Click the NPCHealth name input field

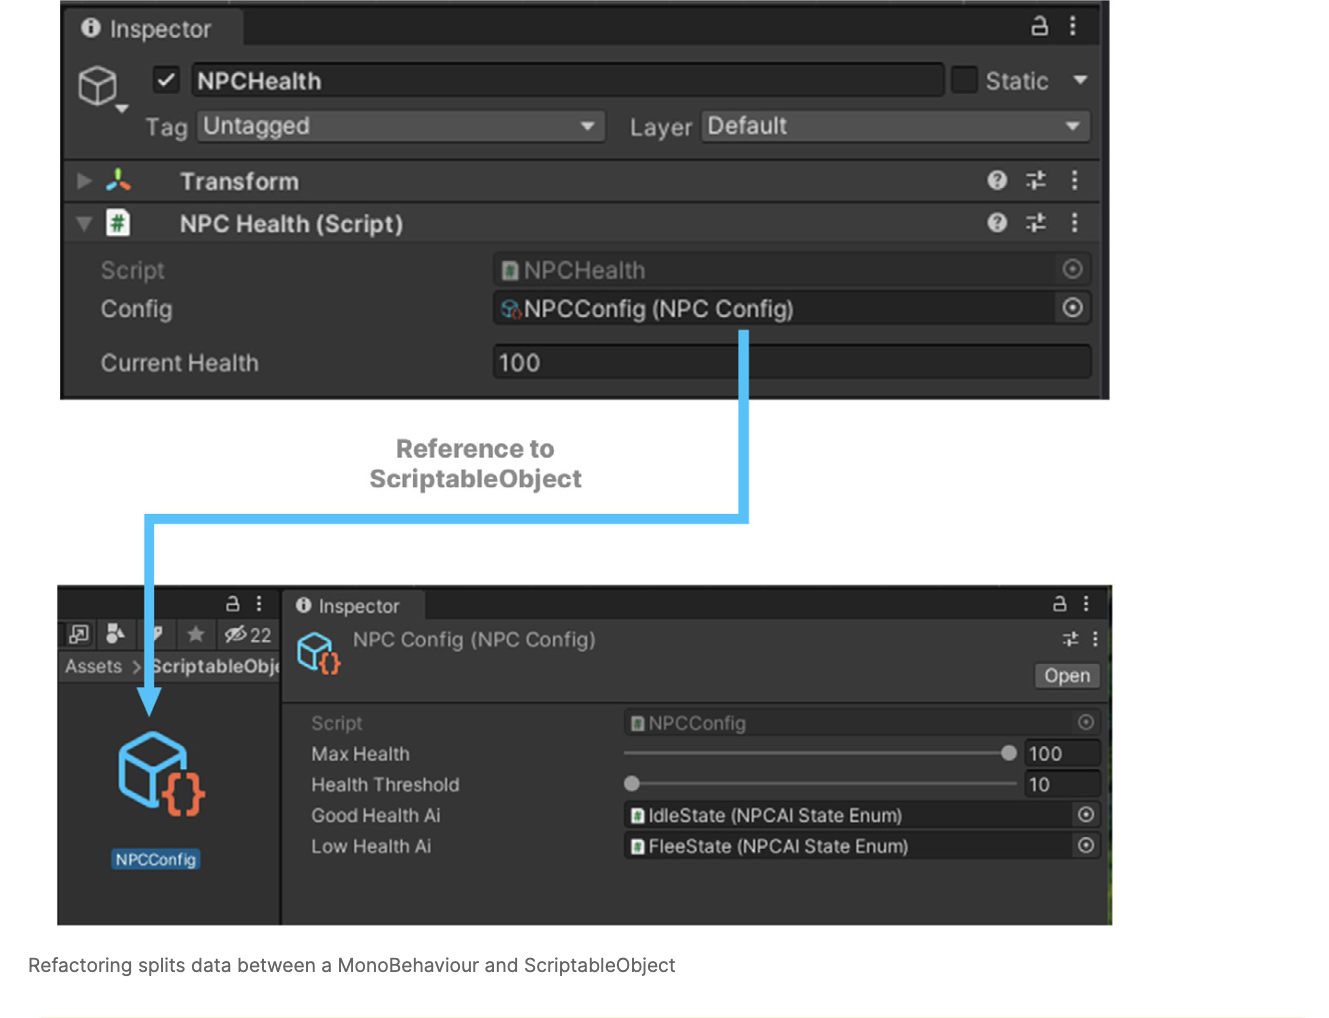point(568,80)
